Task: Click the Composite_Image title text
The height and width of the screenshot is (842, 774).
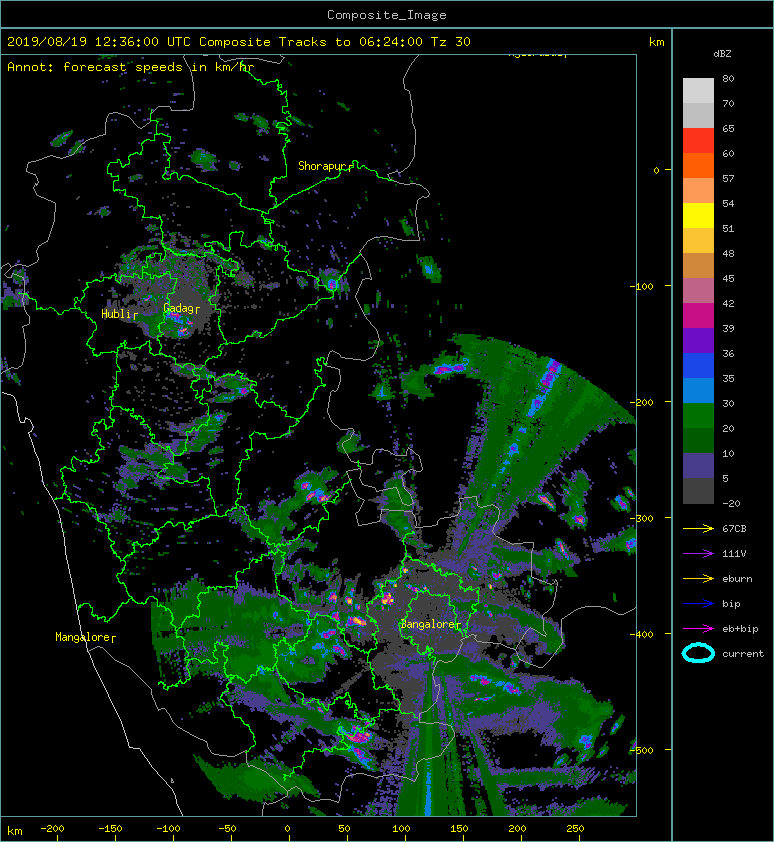Action: point(387,15)
